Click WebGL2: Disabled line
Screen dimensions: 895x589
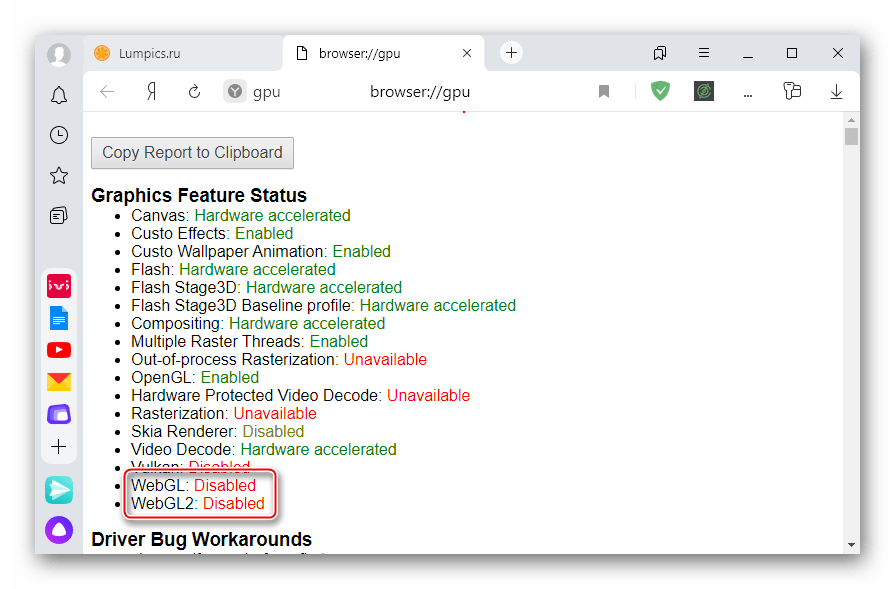click(198, 503)
